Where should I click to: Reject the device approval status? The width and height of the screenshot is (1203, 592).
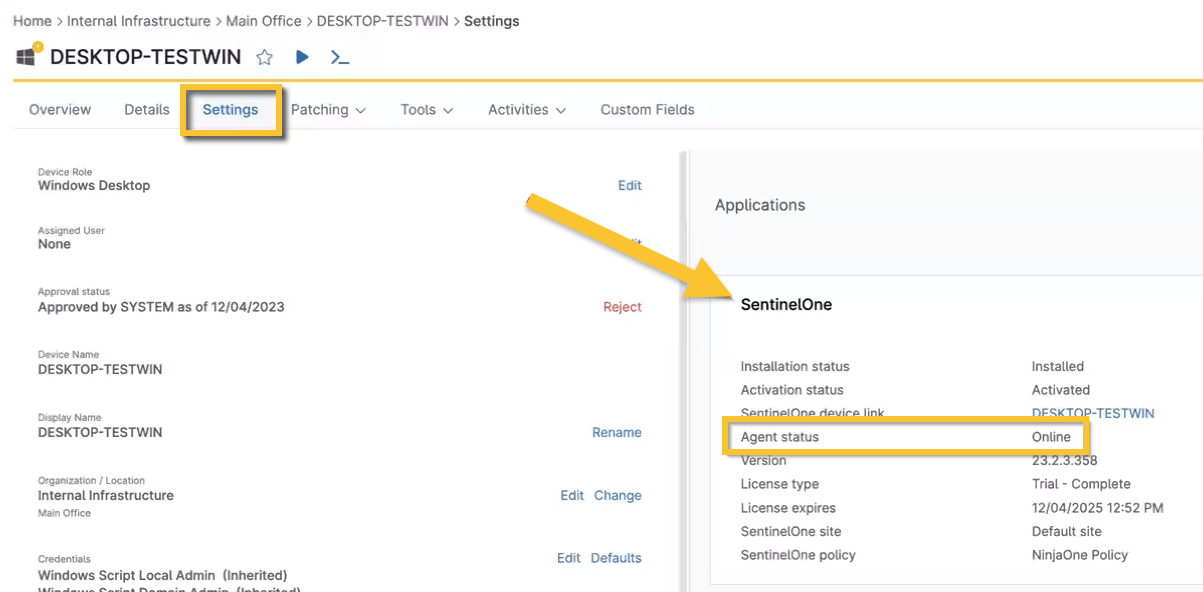[622, 307]
